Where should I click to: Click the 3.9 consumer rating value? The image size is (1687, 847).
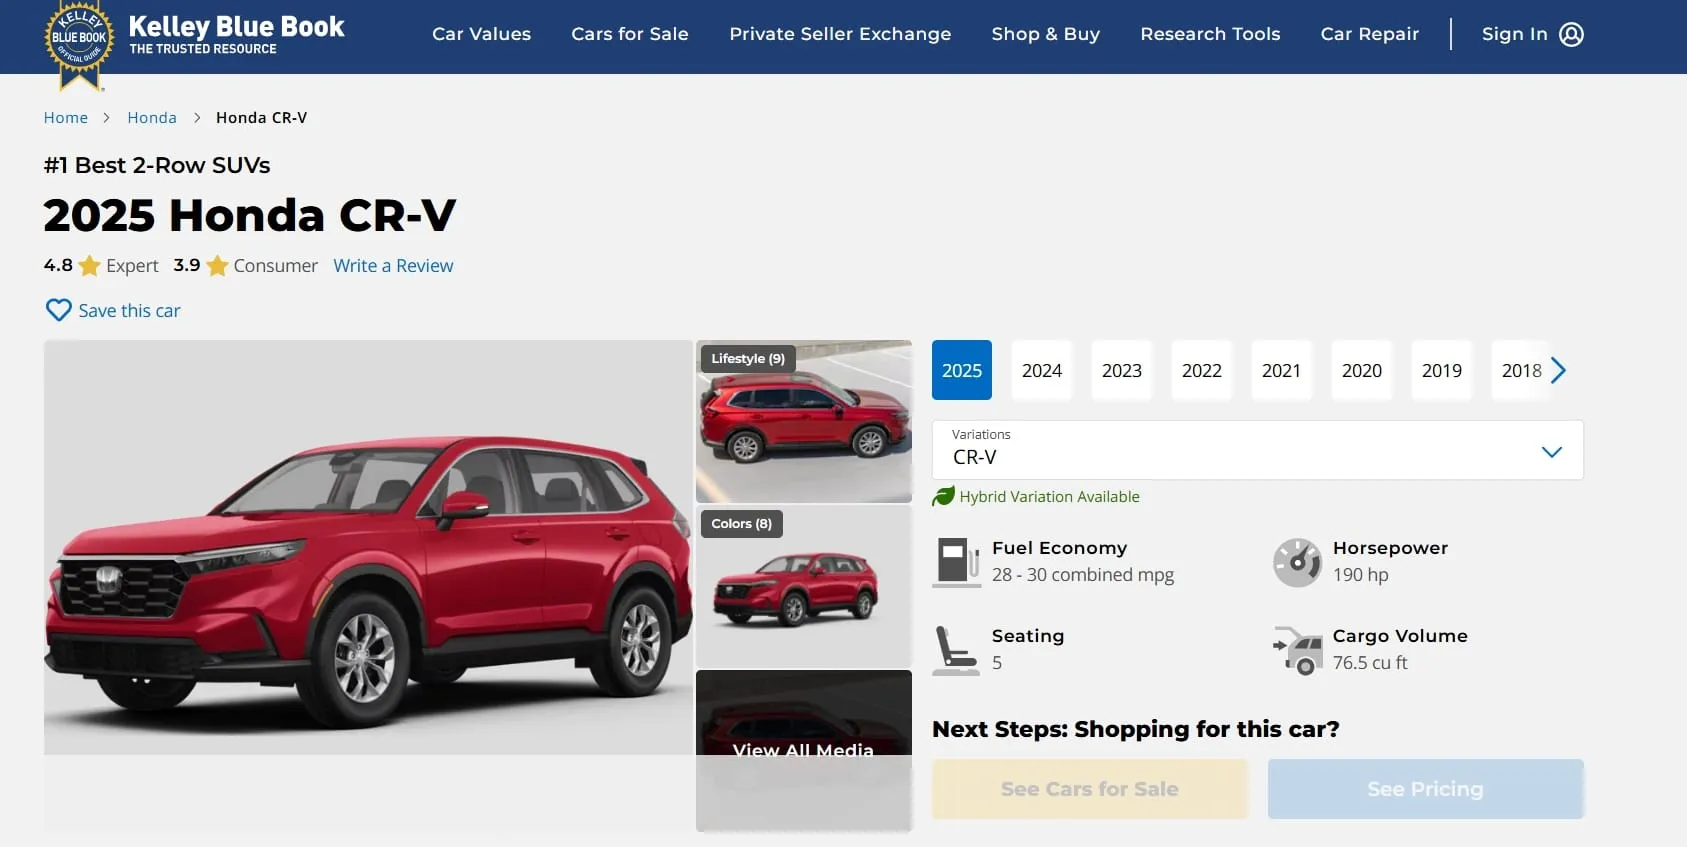(187, 265)
